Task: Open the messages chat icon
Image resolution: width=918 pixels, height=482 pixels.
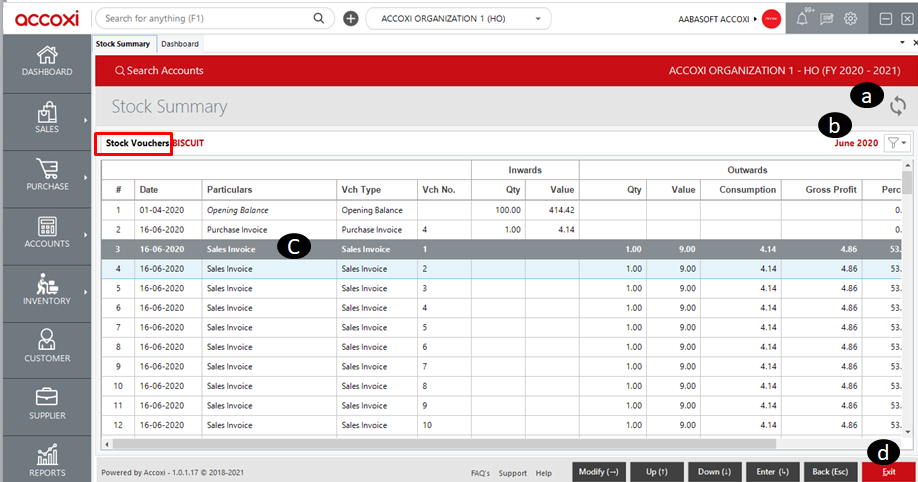Action: click(x=826, y=19)
